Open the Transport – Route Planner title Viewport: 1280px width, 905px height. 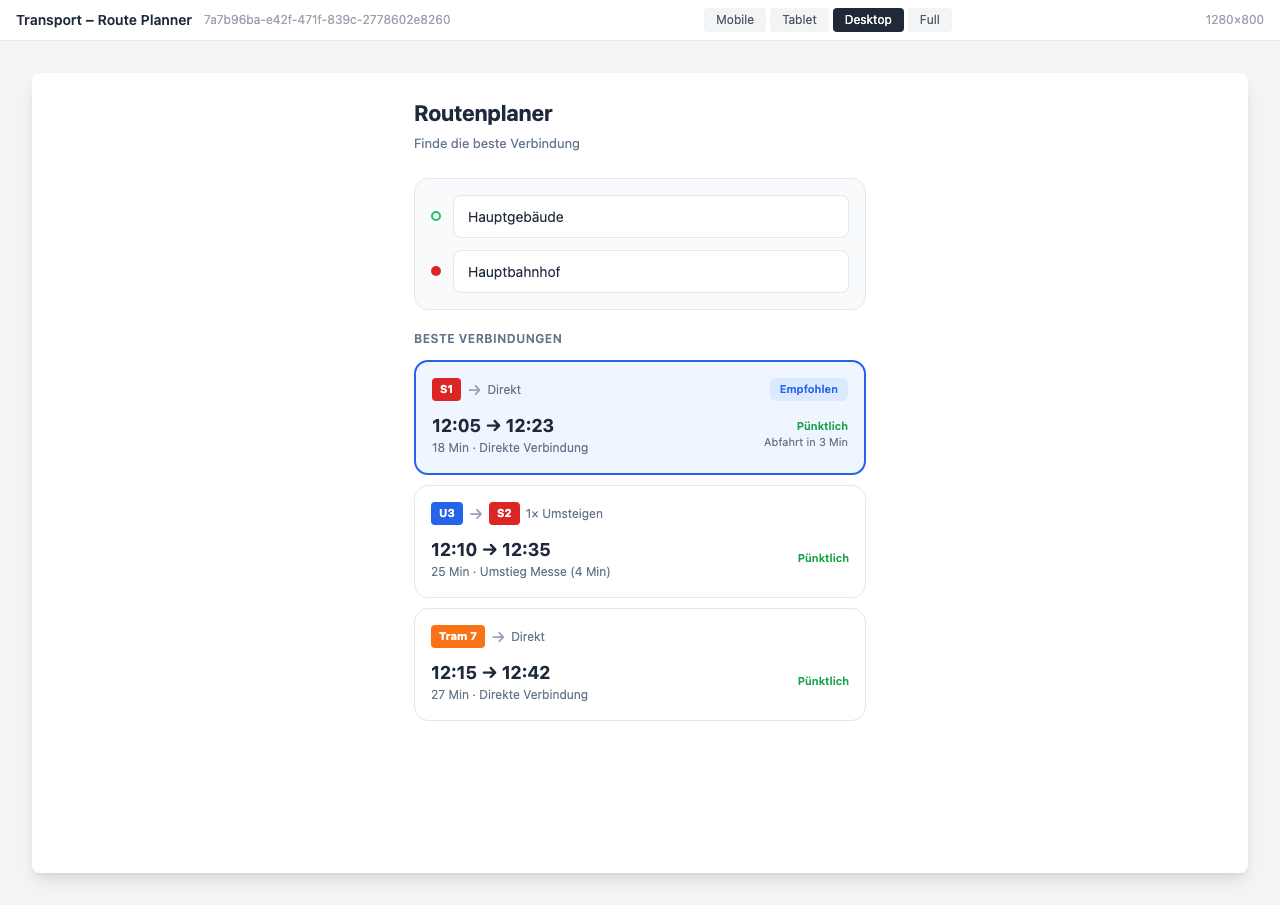pyautogui.click(x=103, y=19)
